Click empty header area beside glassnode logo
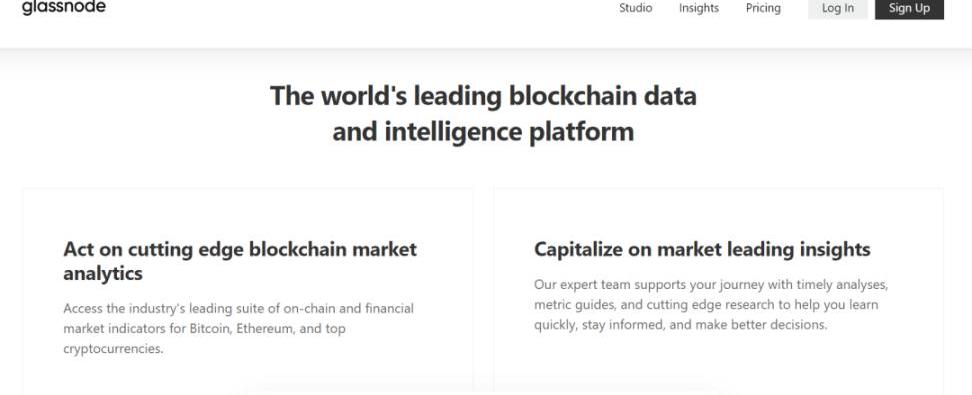972x395 pixels. [360, 9]
